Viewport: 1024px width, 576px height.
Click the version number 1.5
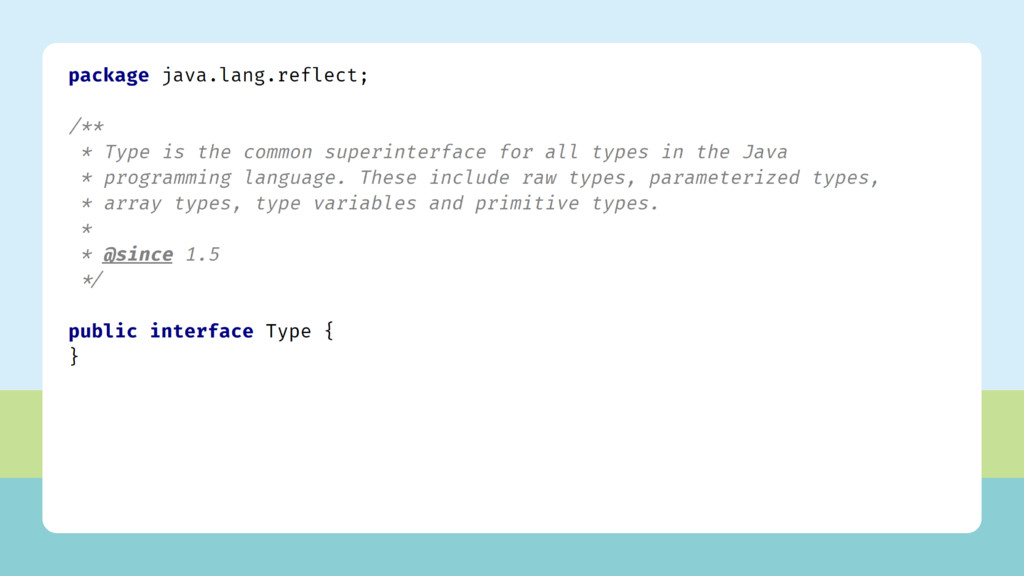pyautogui.click(x=202, y=254)
